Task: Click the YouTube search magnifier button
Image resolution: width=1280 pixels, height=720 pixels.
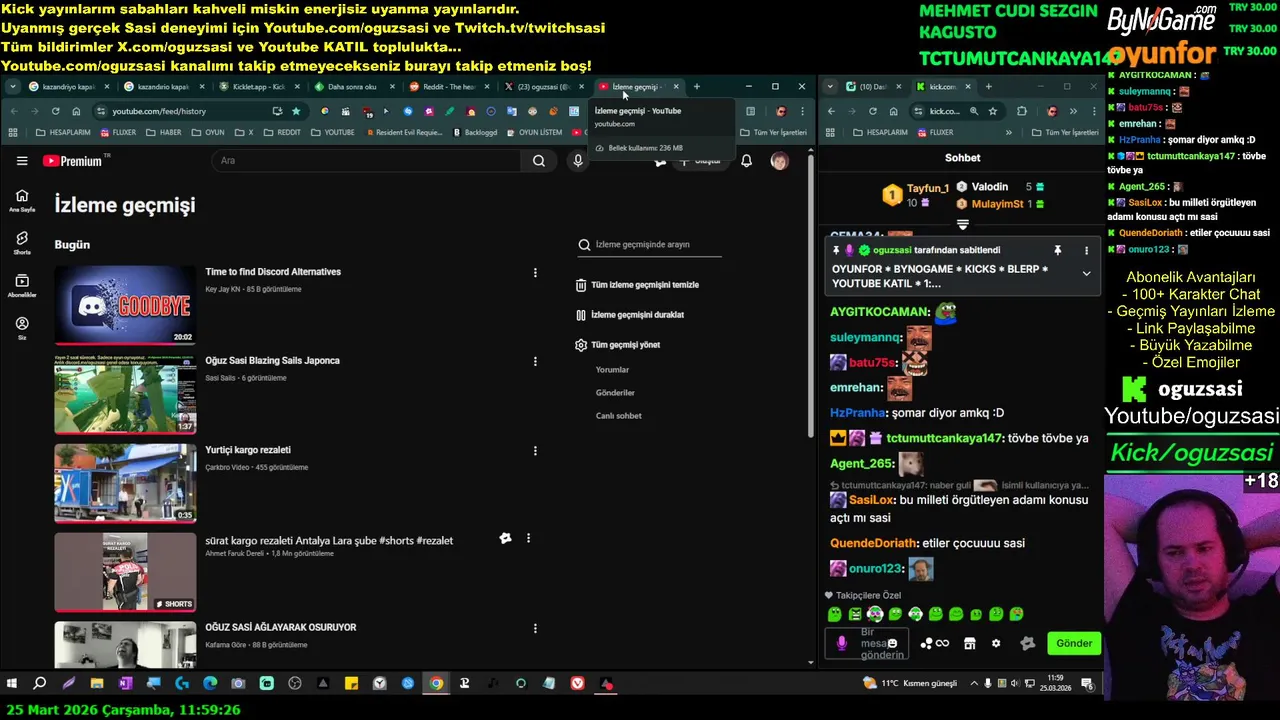Action: pyautogui.click(x=539, y=161)
